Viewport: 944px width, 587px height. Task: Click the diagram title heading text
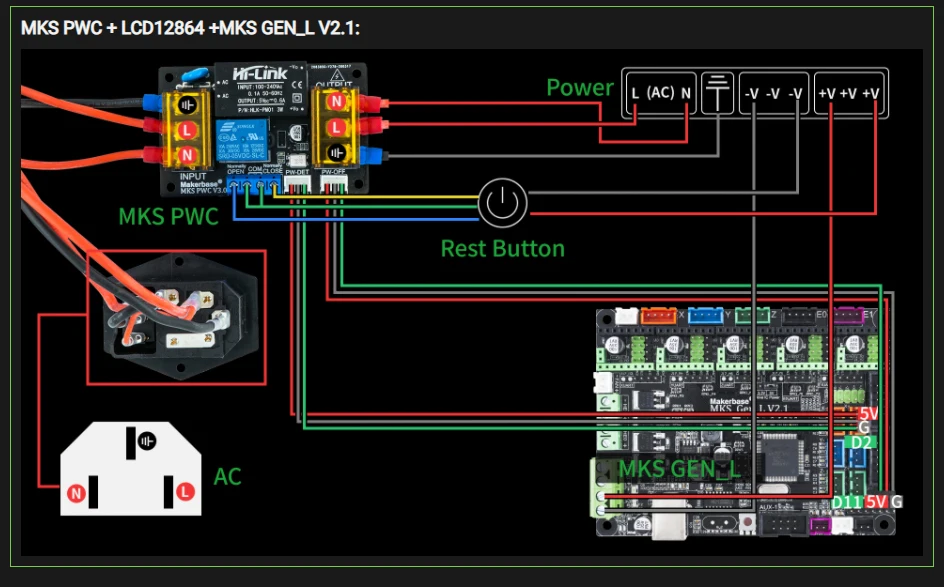[x=190, y=28]
